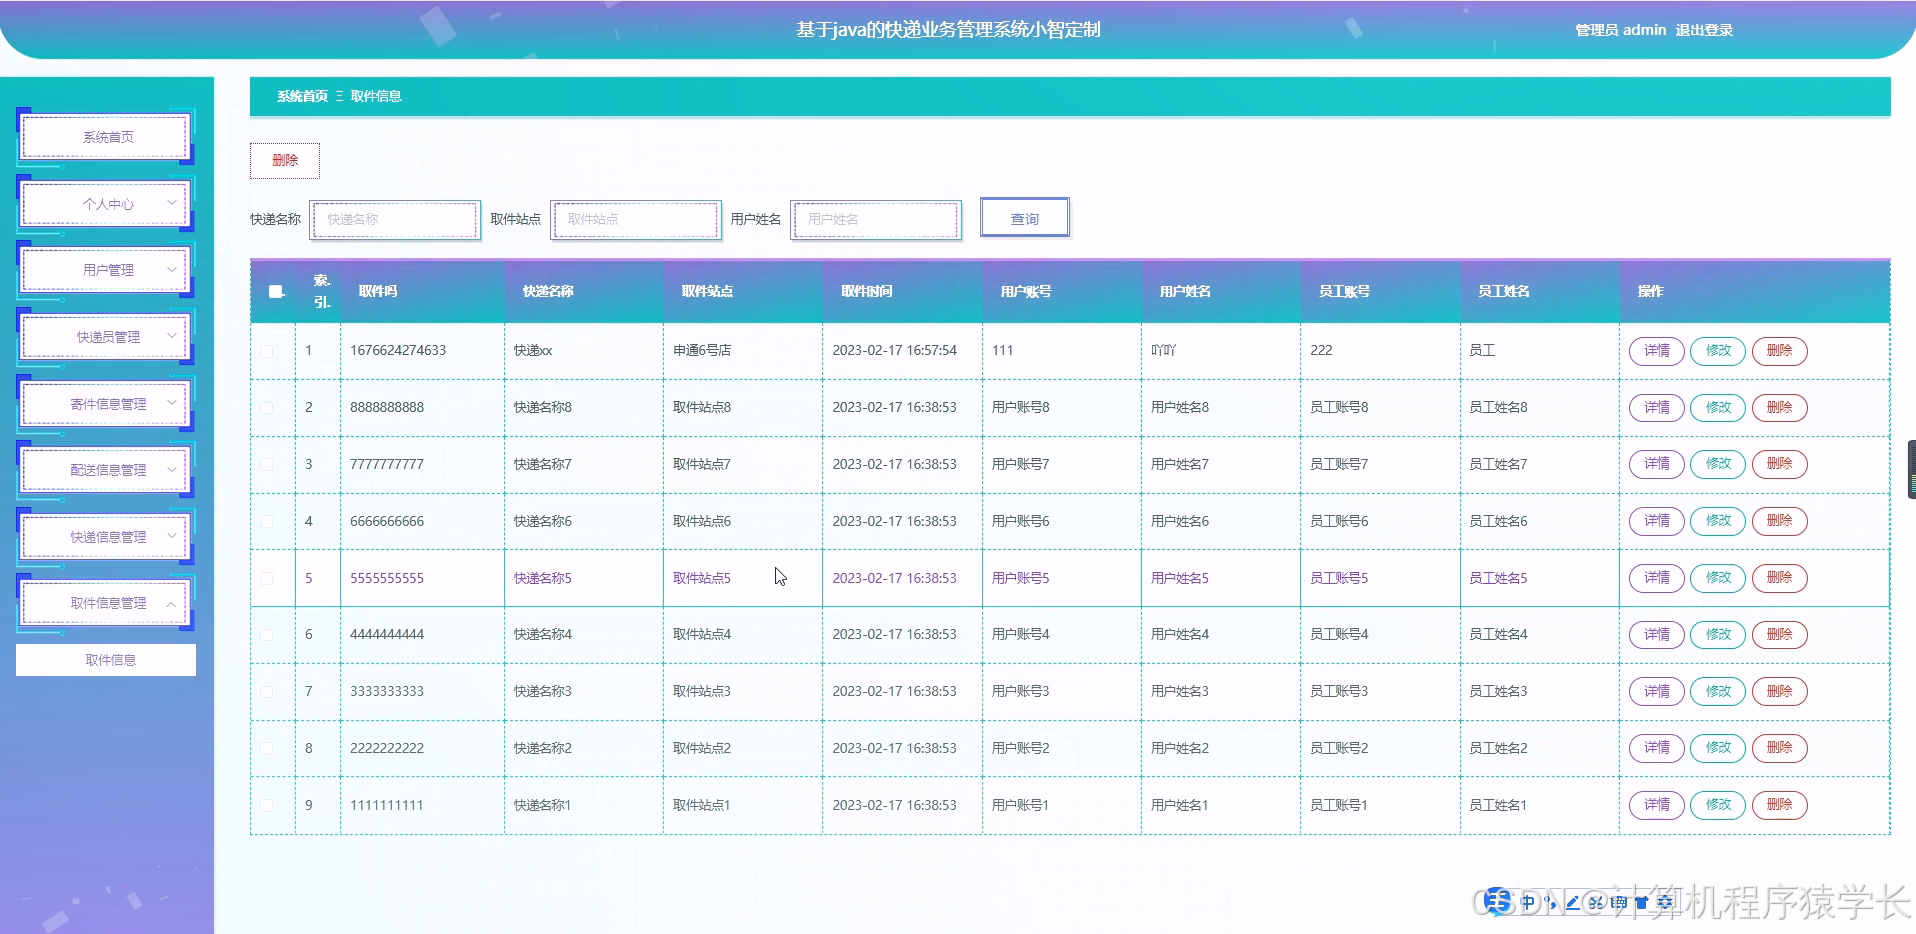Expand 寄件信息管理 sidebar menu chevron

(x=171, y=403)
